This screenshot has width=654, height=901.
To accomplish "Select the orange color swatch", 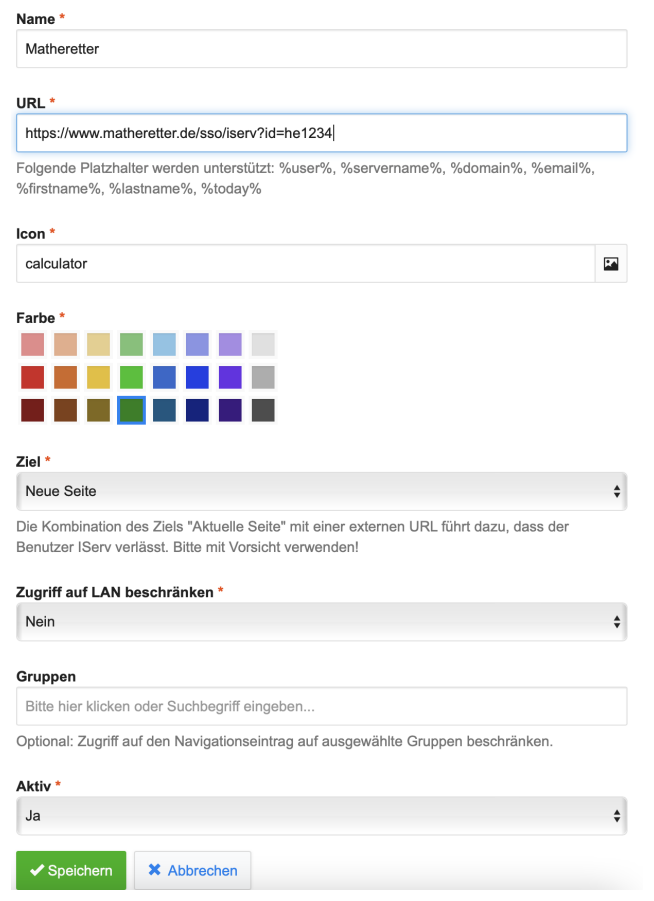I will 66,377.
